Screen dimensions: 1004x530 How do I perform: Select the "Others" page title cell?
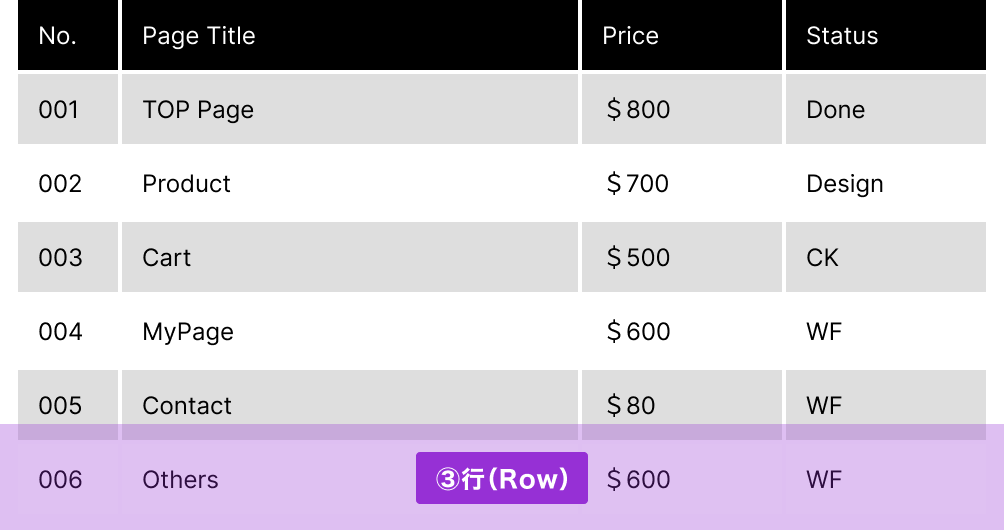(181, 480)
